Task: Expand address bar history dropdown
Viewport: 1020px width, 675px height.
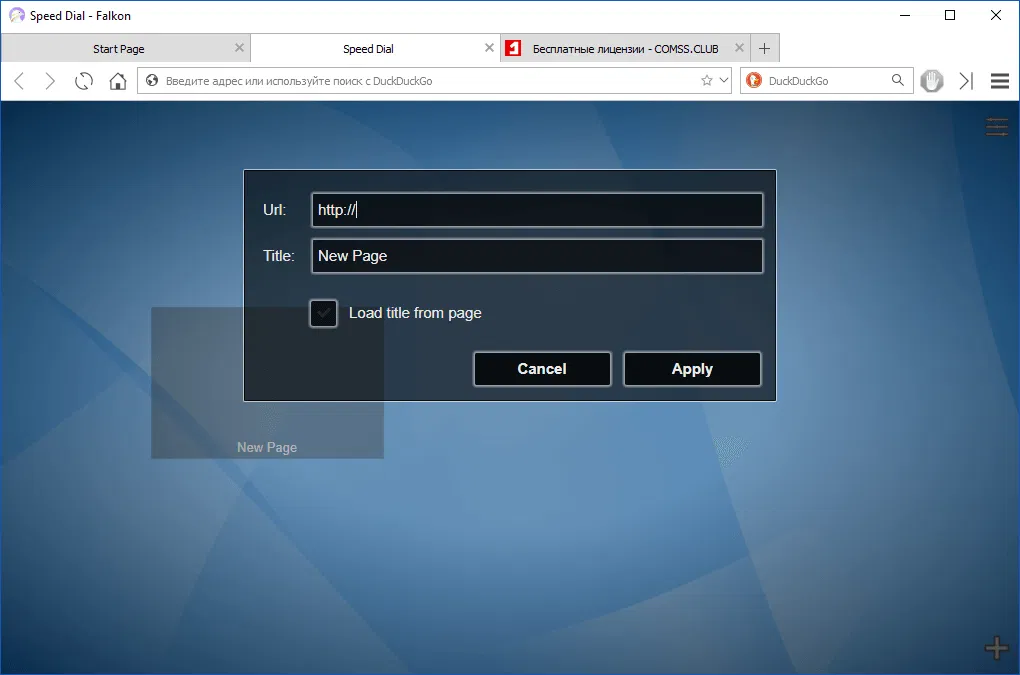Action: [723, 81]
